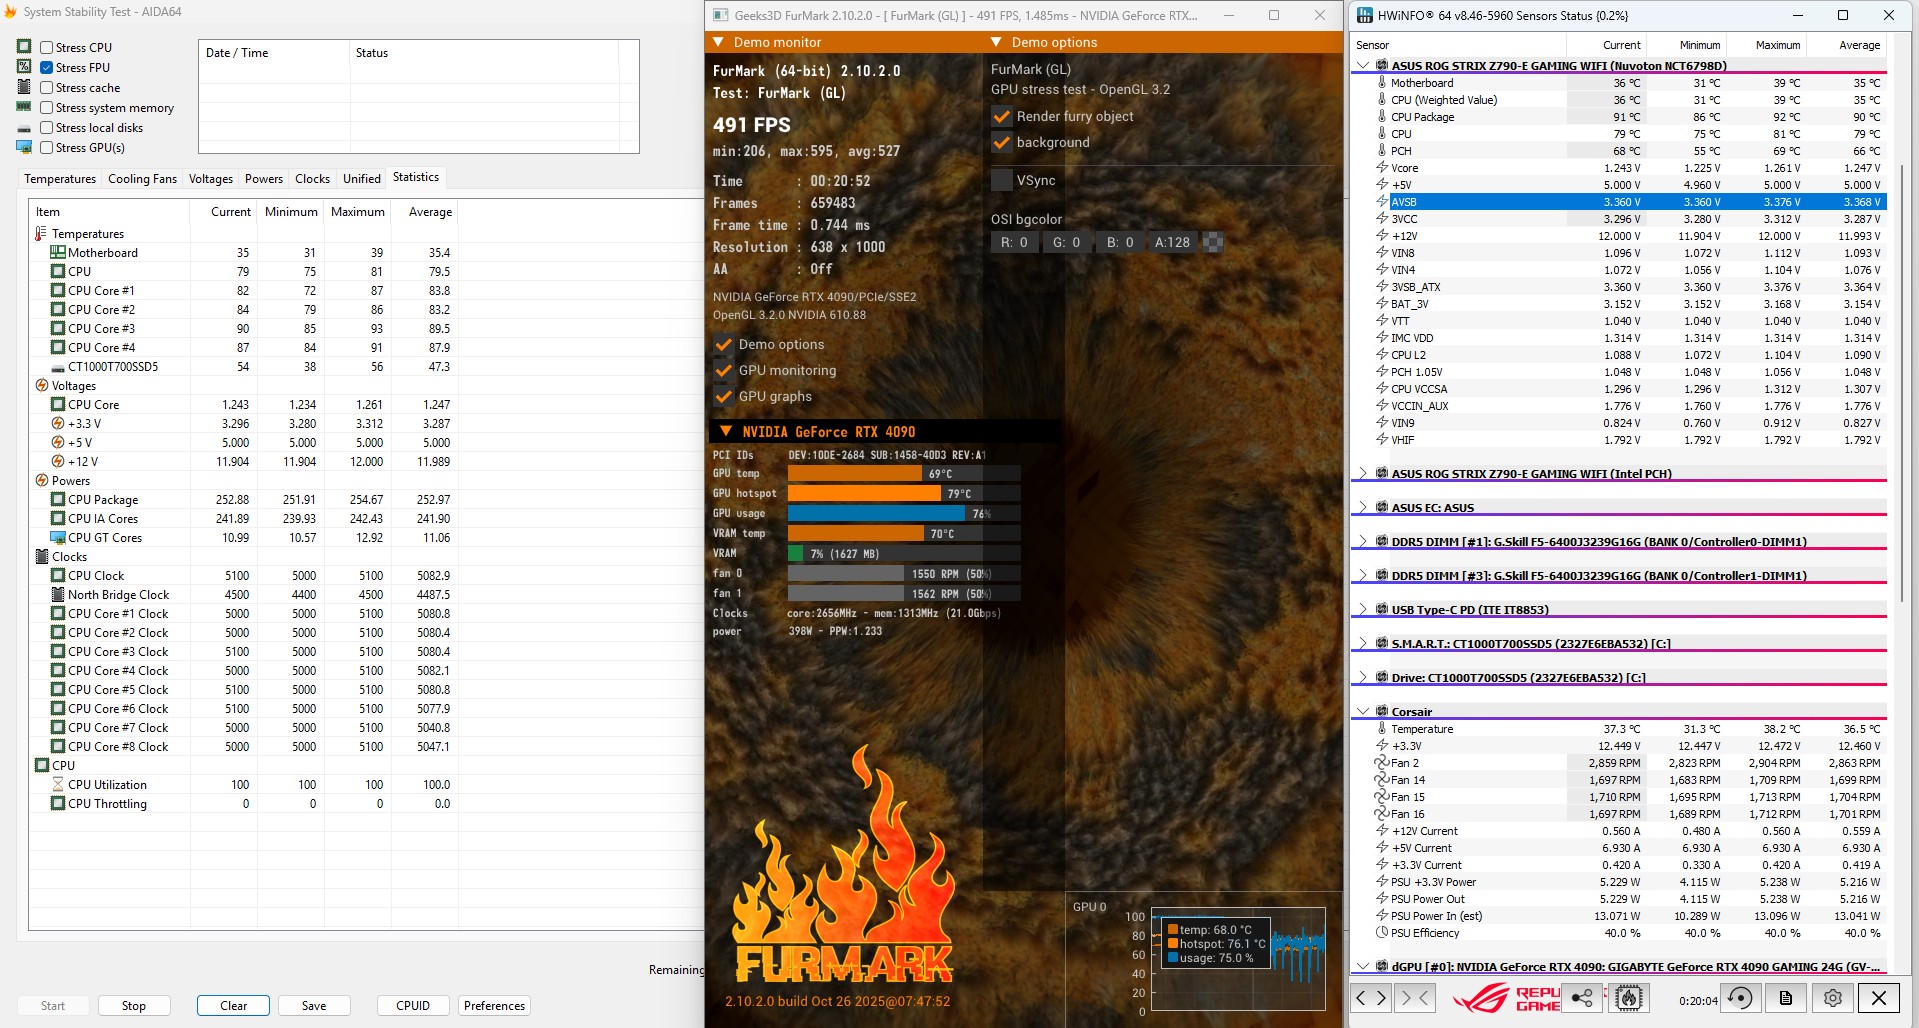This screenshot has height=1028, width=1919.
Task: Toggle FurMark GPU graphs checkbox
Action: coord(724,396)
